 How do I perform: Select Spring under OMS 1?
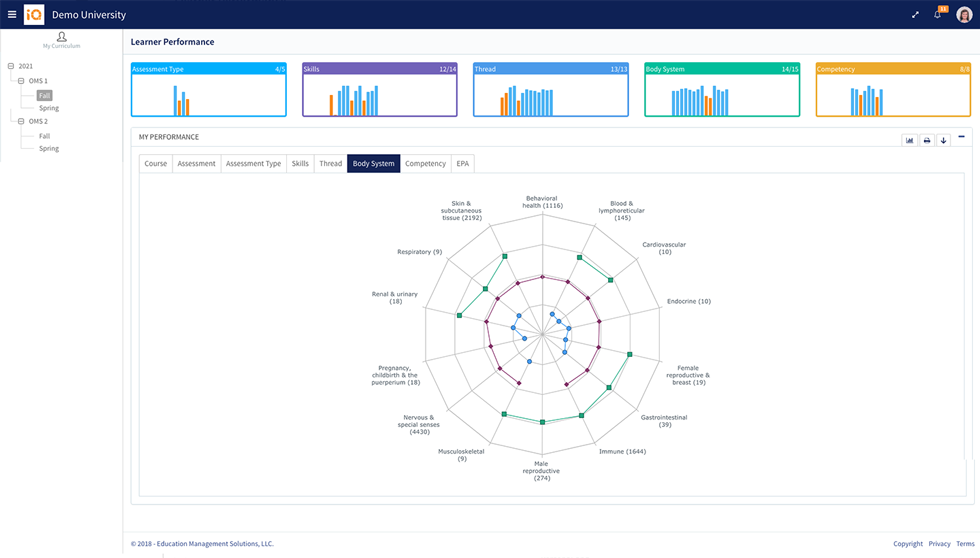click(49, 108)
